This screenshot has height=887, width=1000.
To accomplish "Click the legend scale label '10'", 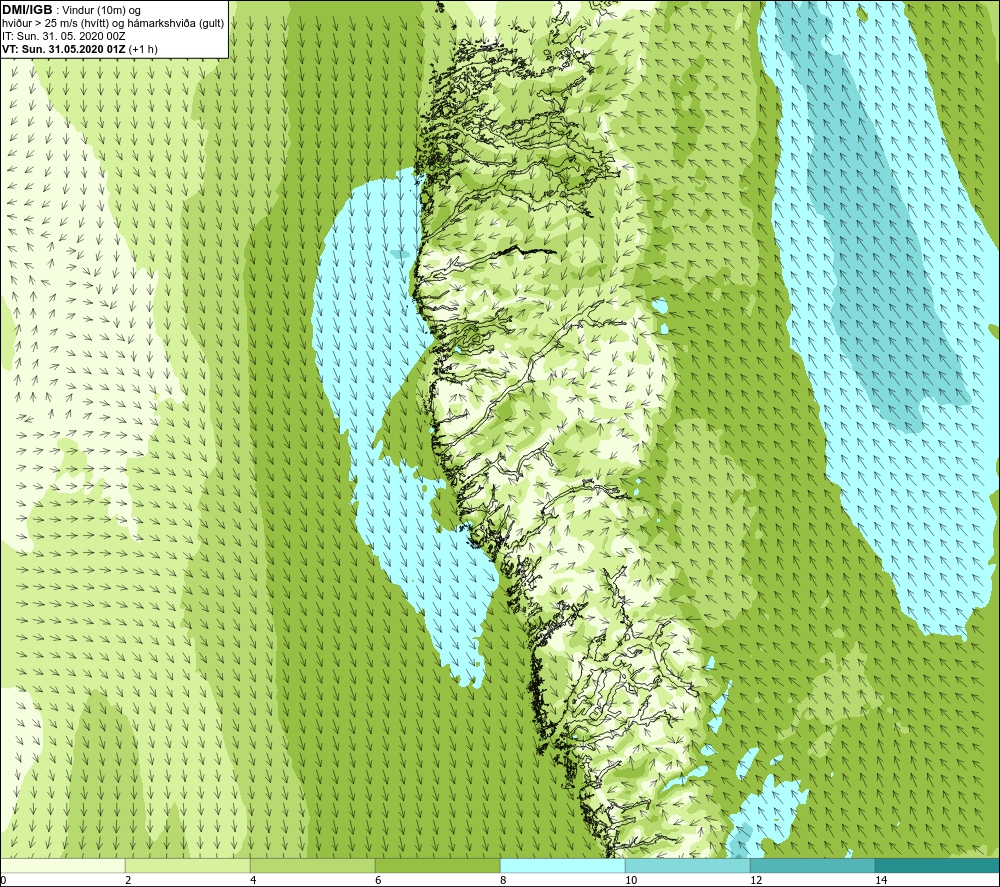I will pyautogui.click(x=631, y=880).
